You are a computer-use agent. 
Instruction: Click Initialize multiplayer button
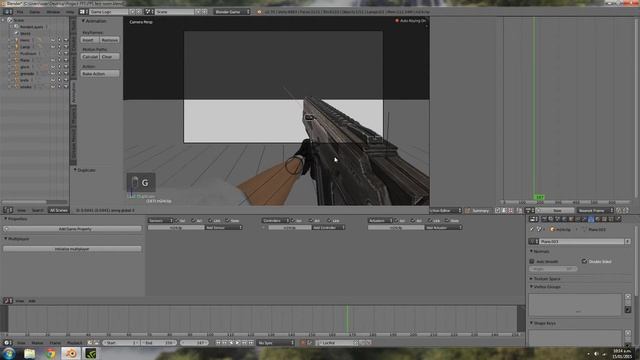click(72, 249)
